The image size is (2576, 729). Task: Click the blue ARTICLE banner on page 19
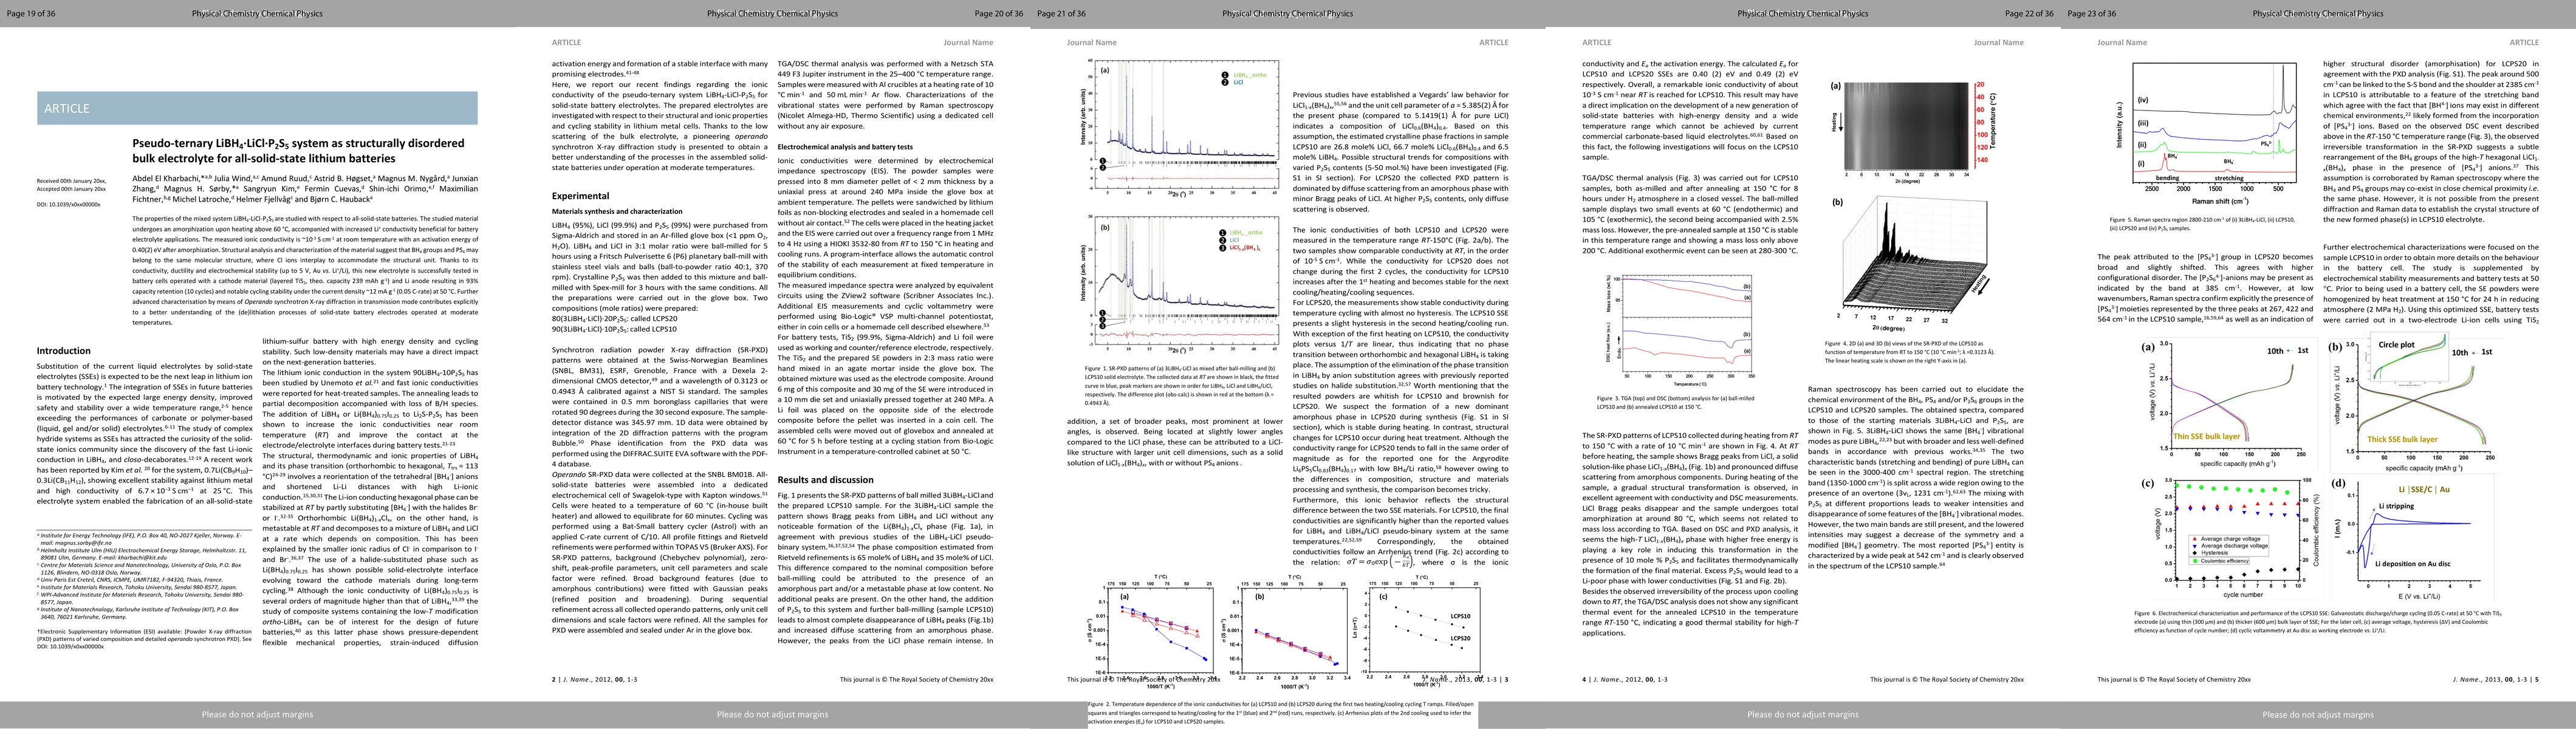(x=257, y=108)
